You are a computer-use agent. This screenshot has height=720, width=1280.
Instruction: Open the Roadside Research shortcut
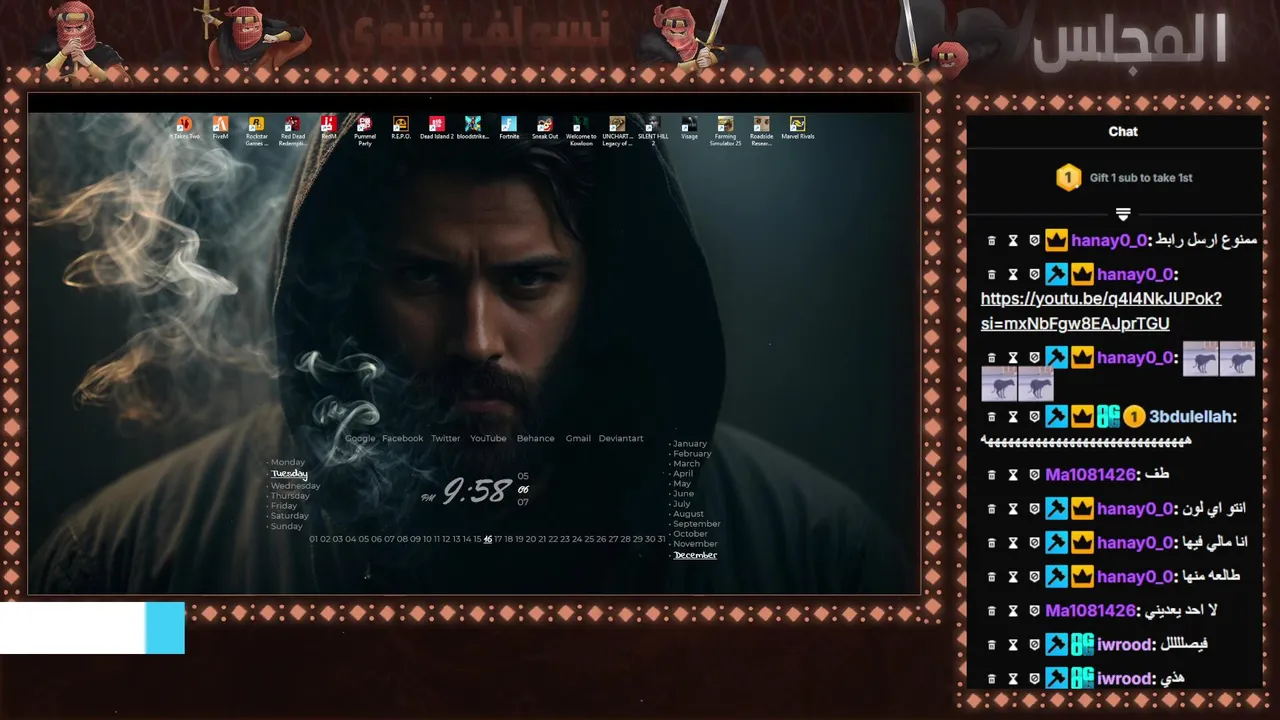point(761,131)
